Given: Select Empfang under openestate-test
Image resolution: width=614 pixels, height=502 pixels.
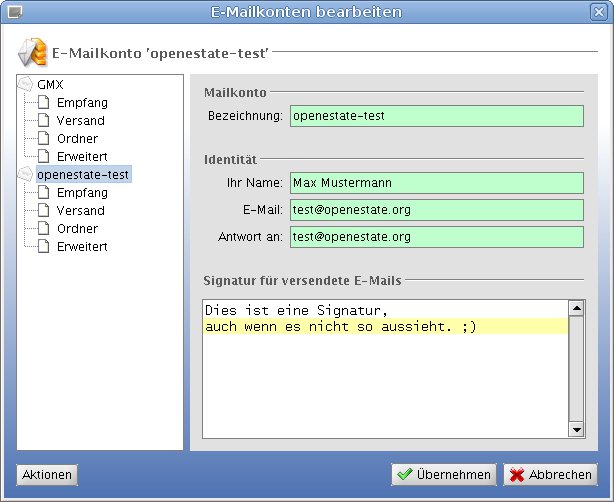Looking at the screenshot, I should pyautogui.click(x=82, y=193).
